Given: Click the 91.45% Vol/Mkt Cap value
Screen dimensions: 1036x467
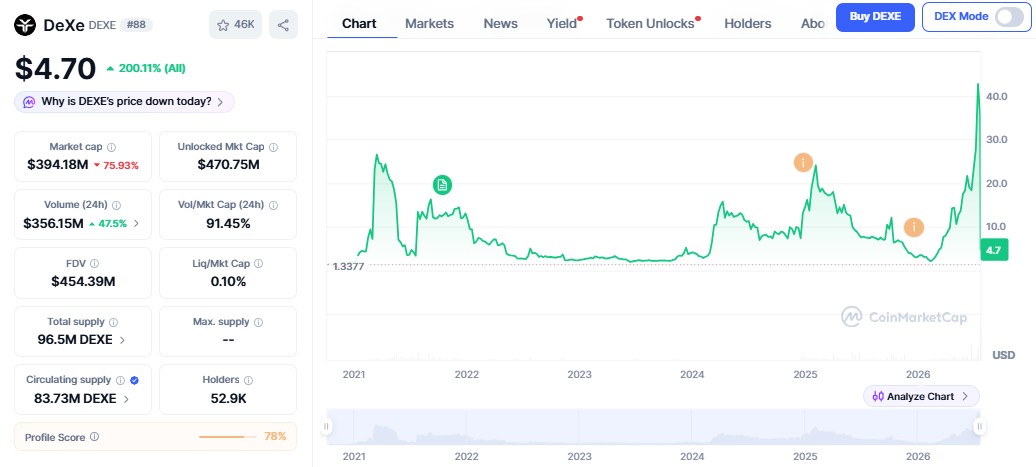Looking at the screenshot, I should coord(228,223).
